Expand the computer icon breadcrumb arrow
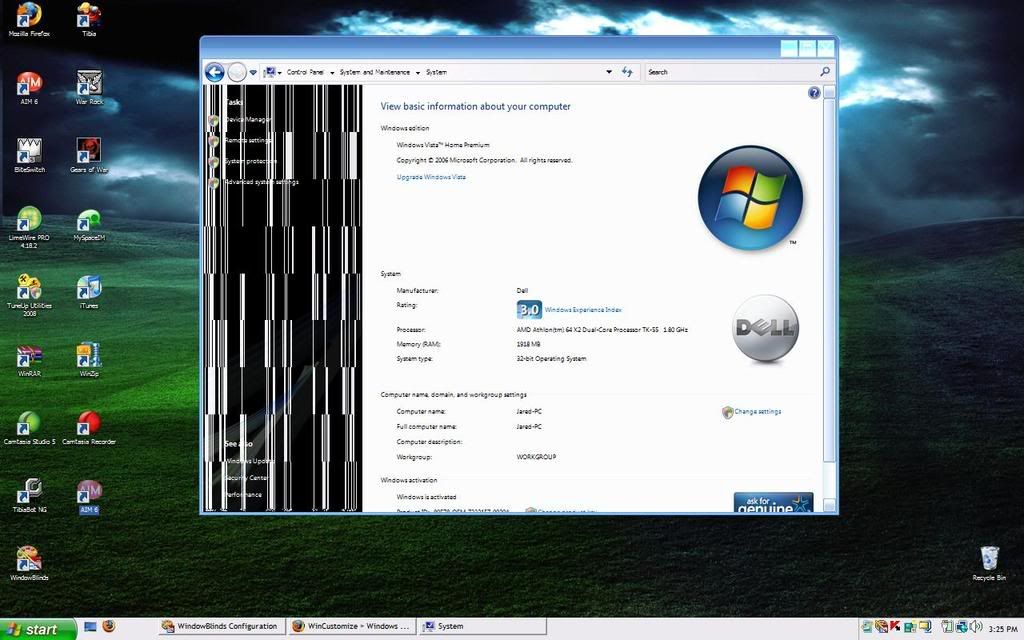 280,72
